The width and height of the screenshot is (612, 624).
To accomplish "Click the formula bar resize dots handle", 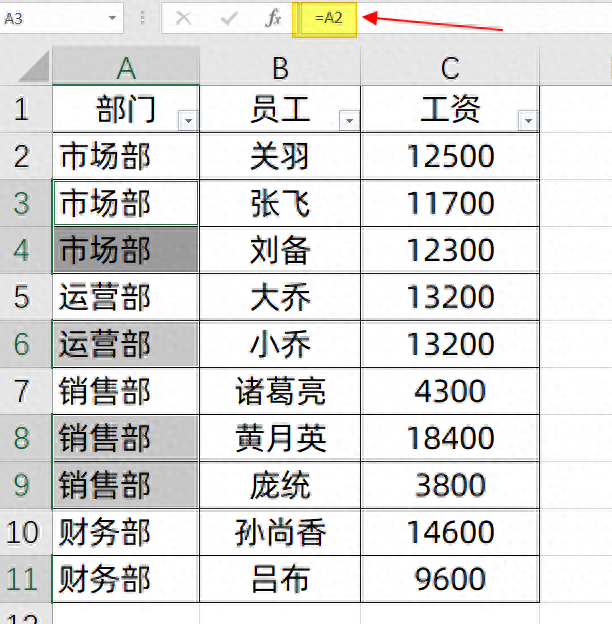I will [142, 18].
